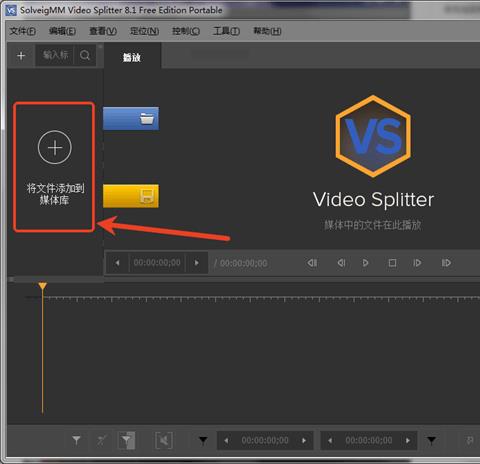The width and height of the screenshot is (480, 464).
Task: Switch to the 播放 tab
Action: pyautogui.click(x=132, y=57)
